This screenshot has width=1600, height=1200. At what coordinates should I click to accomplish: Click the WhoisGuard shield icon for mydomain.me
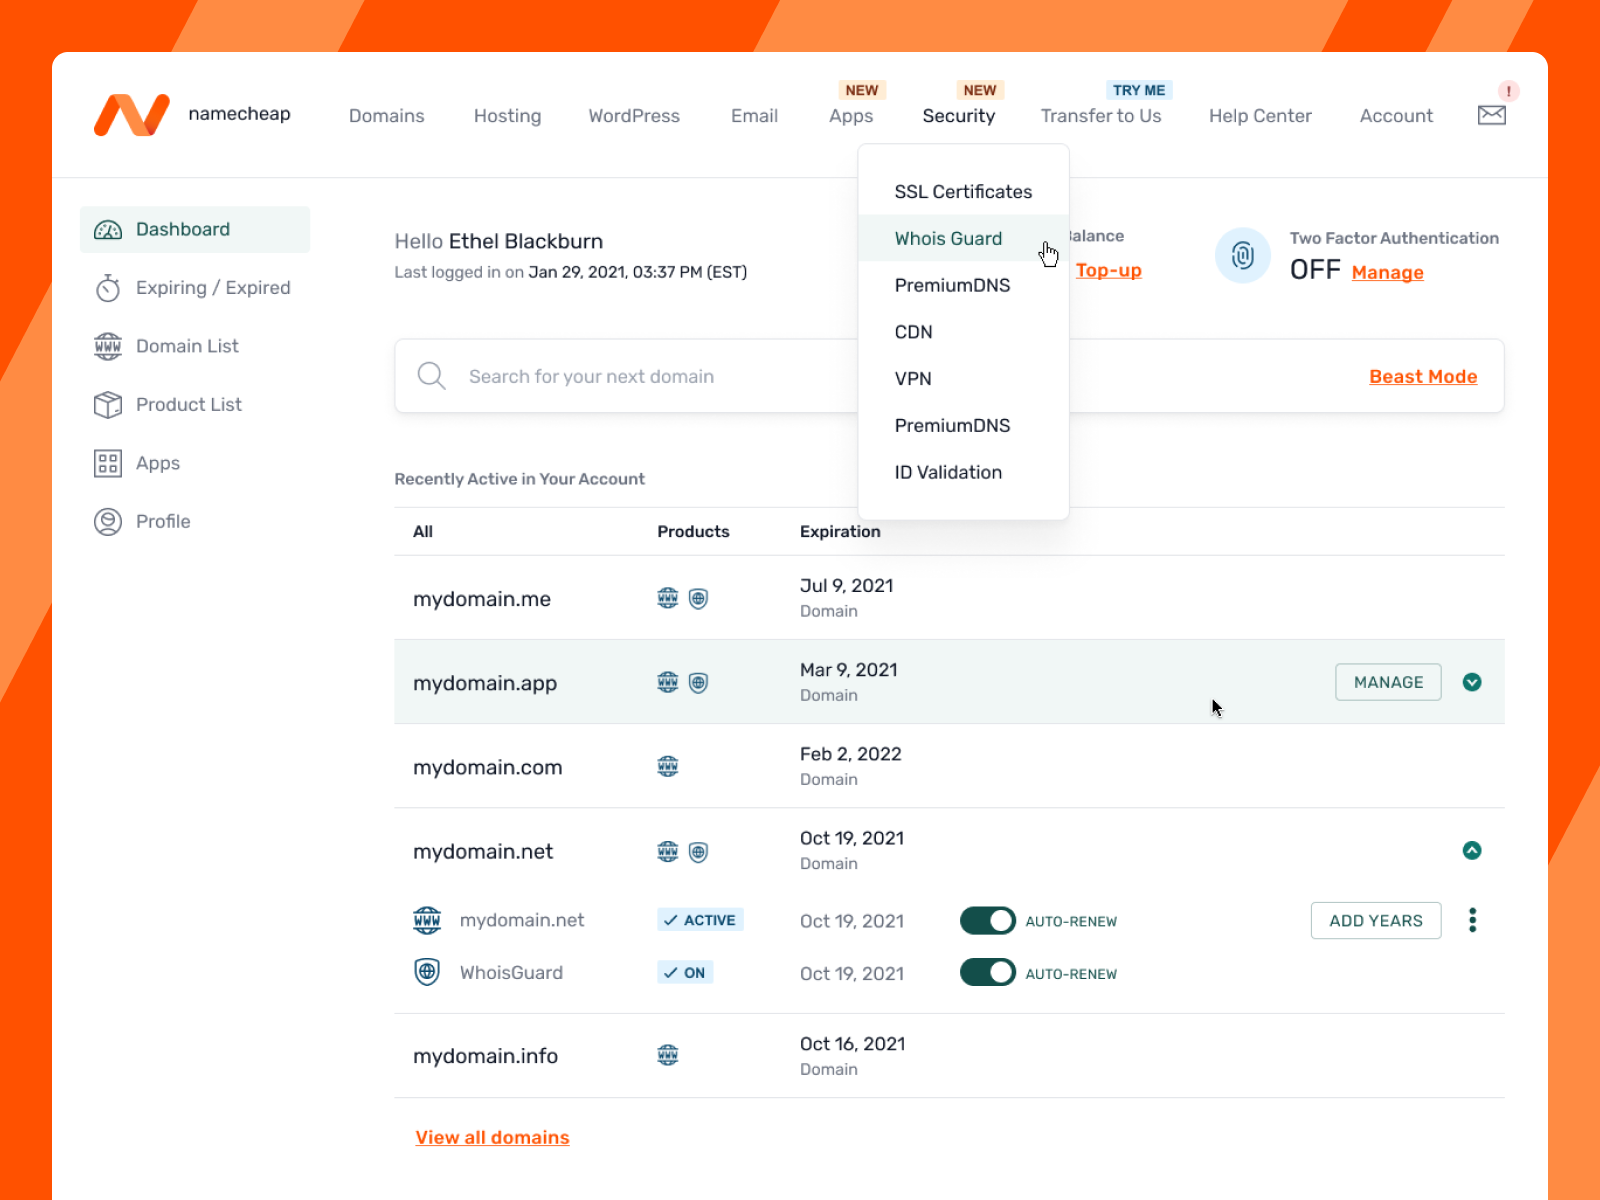pyautogui.click(x=699, y=599)
